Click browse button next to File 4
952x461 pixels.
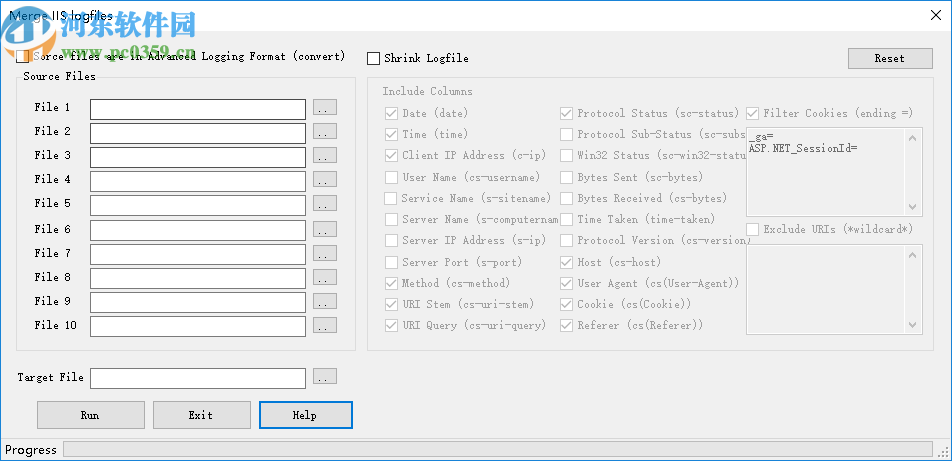tap(325, 179)
